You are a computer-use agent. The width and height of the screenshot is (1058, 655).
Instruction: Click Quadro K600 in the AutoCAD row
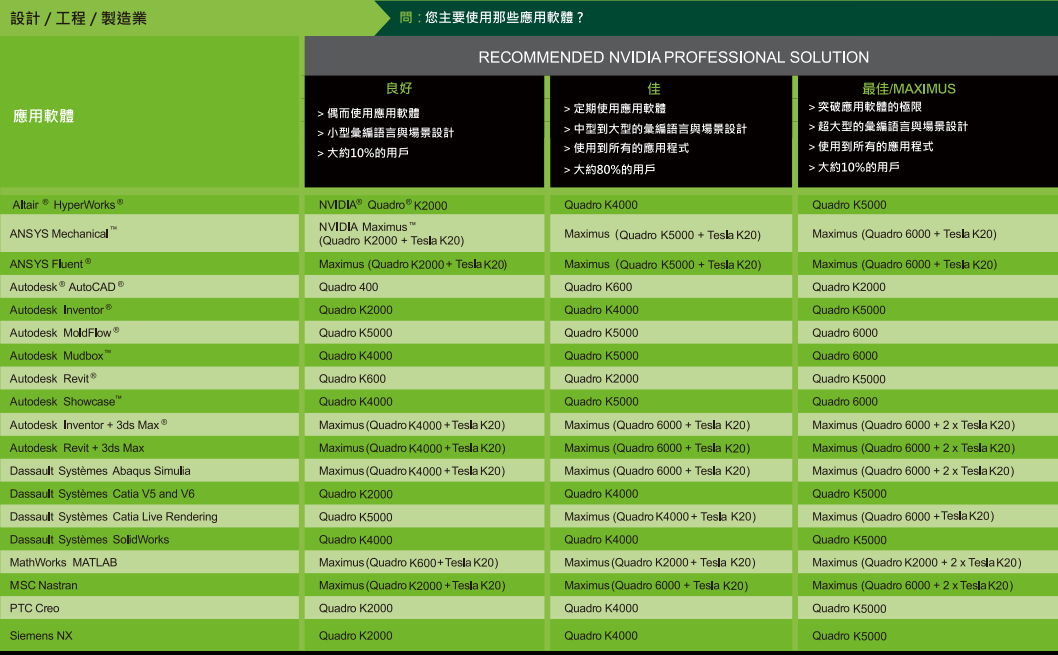click(x=598, y=287)
